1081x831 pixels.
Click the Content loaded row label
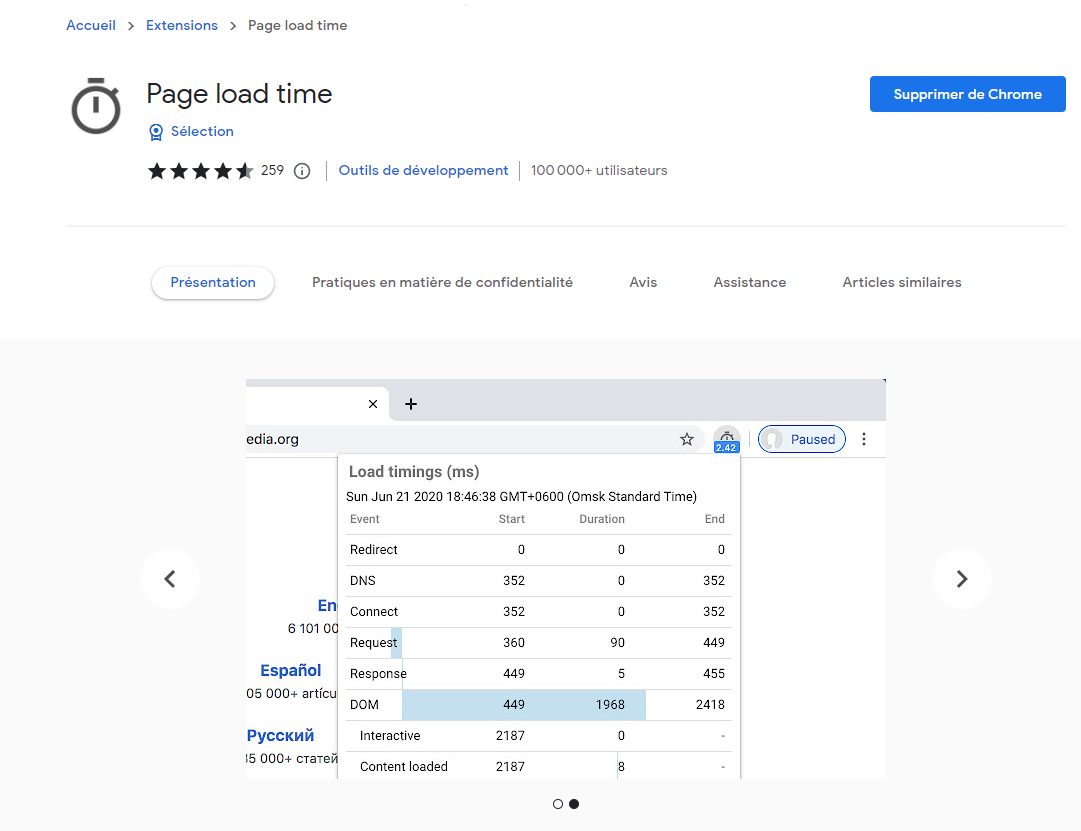(404, 767)
